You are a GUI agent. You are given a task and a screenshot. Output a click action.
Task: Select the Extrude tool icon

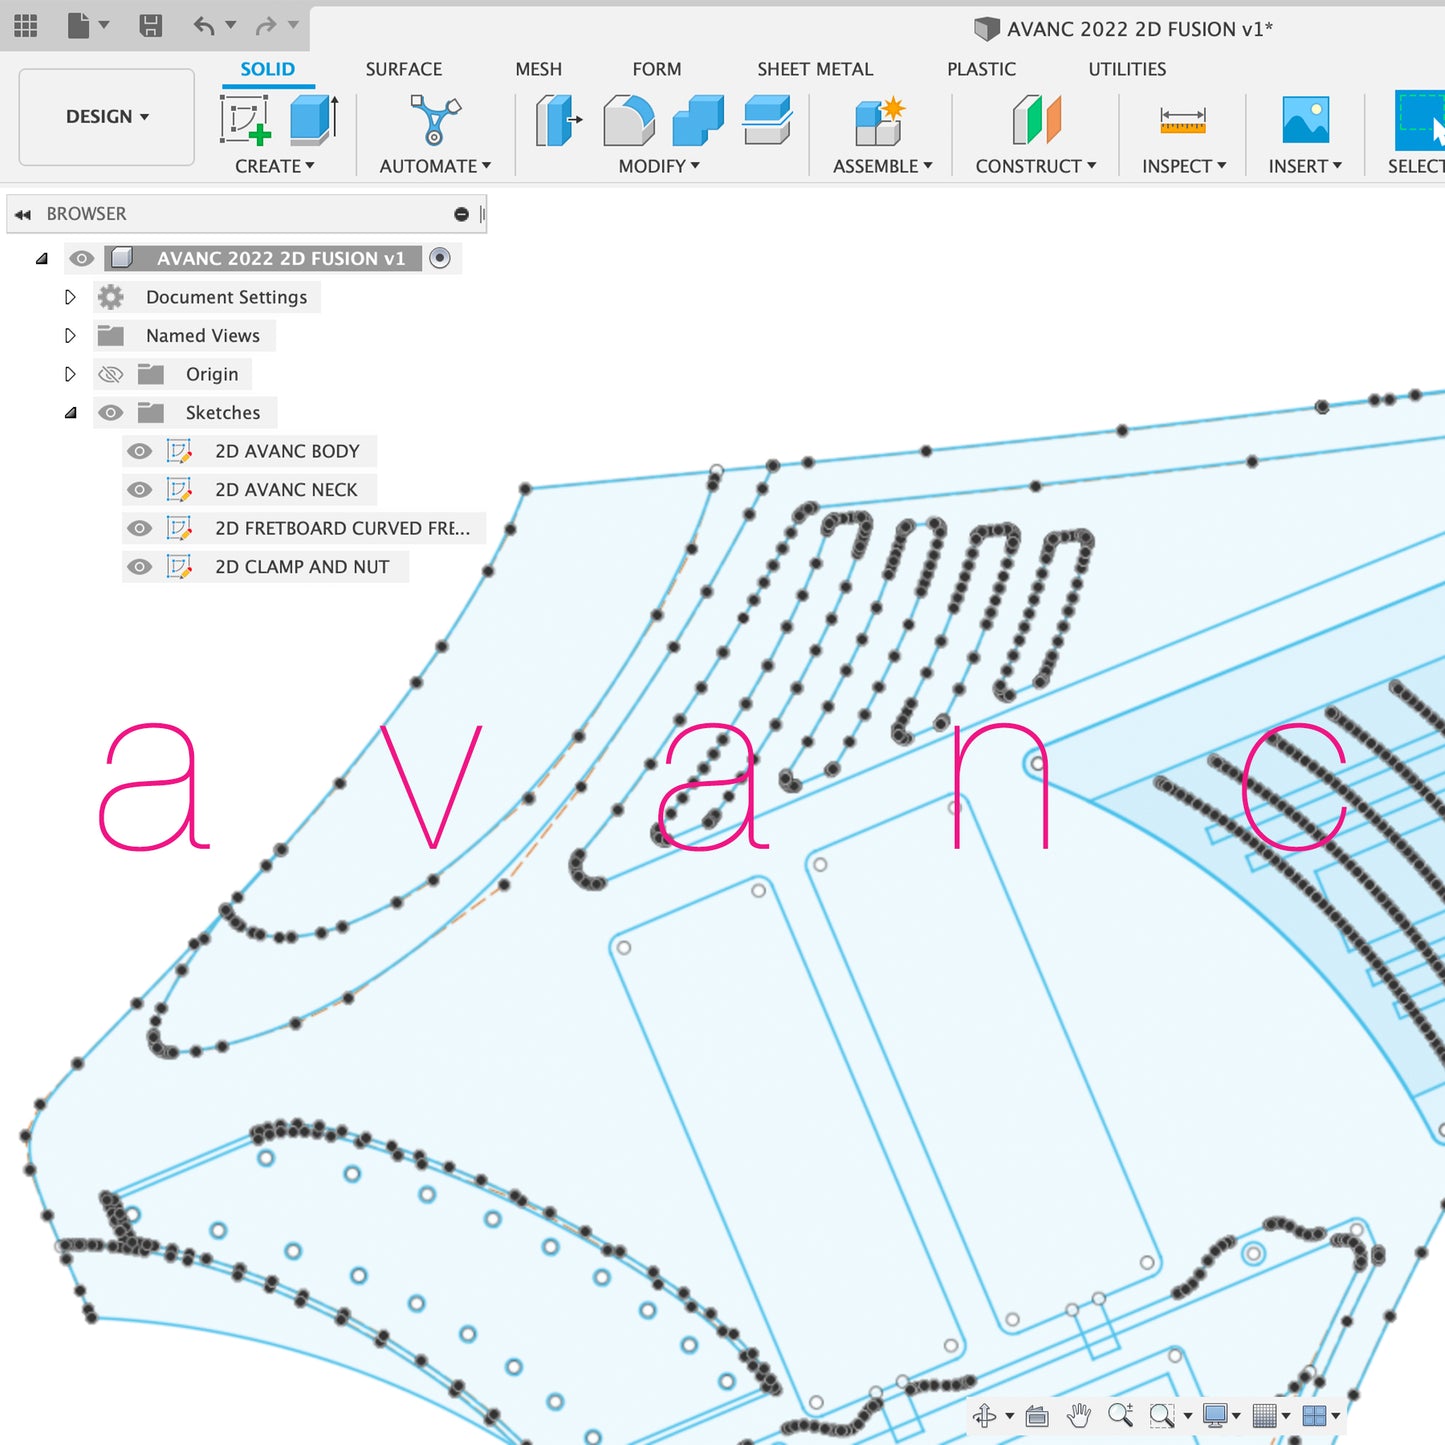[x=313, y=120]
